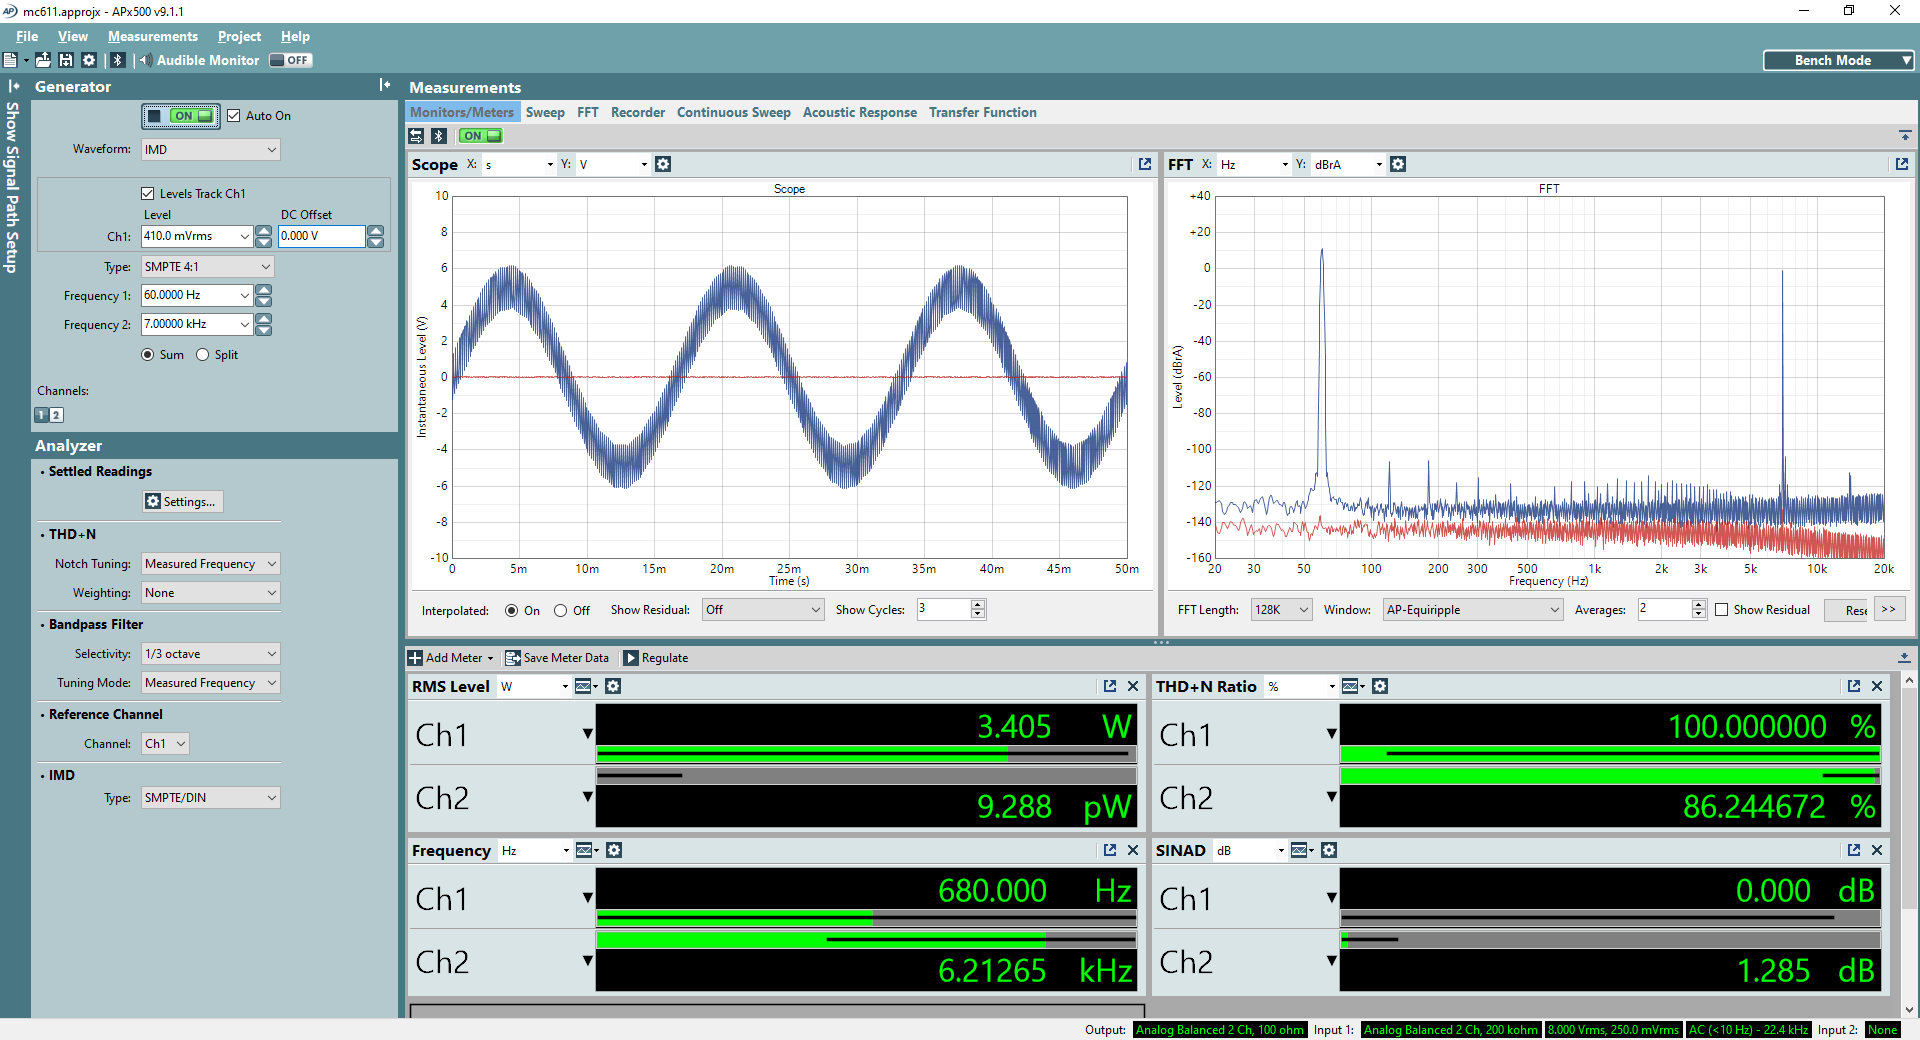Open RMS Level meter settings gear
The height and width of the screenshot is (1040, 1920).
(x=613, y=686)
